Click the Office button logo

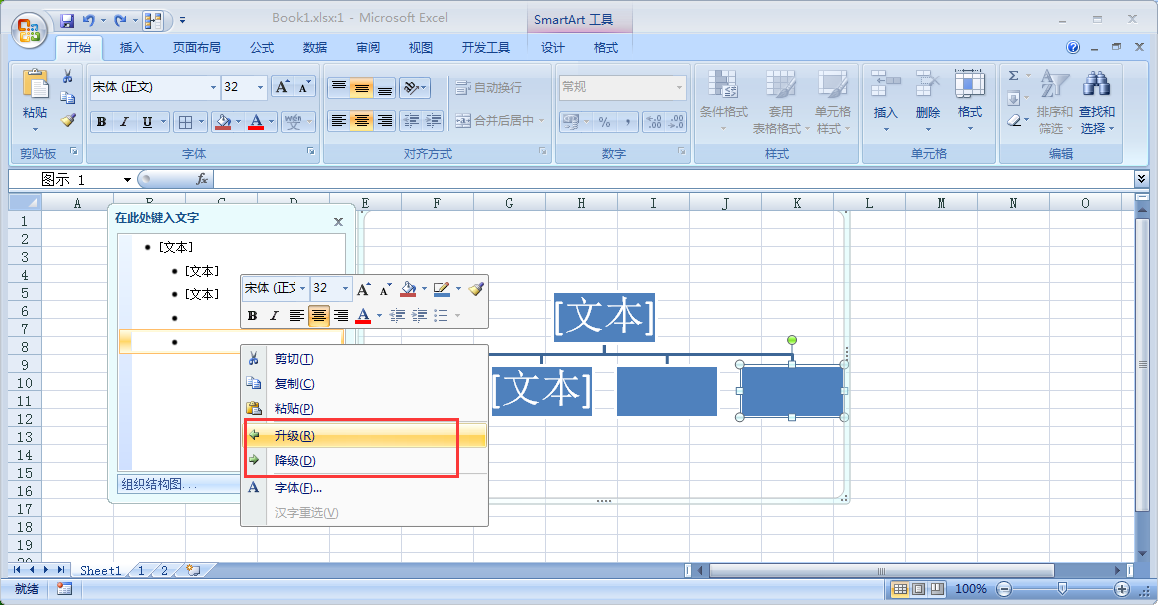pos(30,31)
